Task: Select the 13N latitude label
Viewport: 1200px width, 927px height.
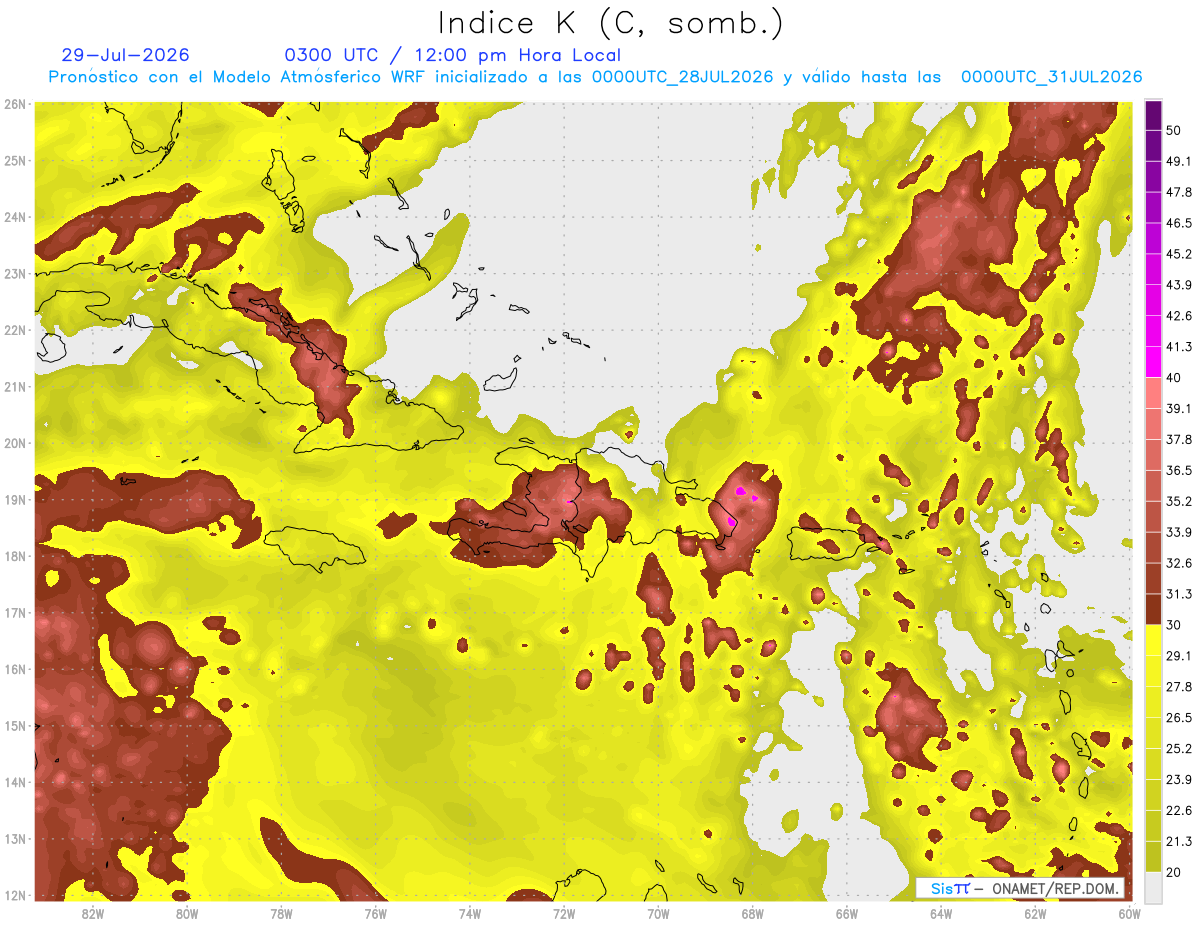Action: [x=15, y=839]
